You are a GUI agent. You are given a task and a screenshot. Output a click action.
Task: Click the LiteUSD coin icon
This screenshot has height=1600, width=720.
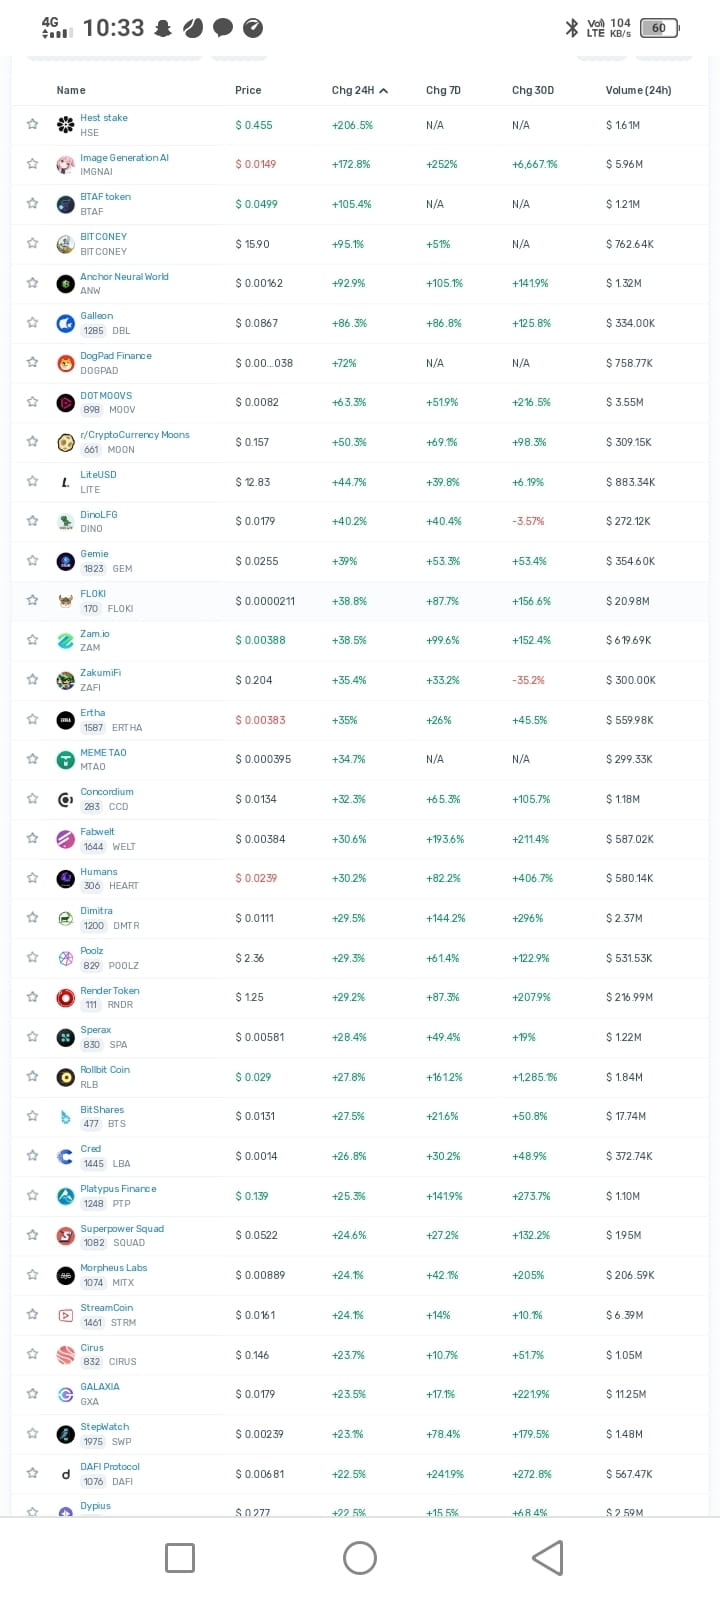[x=65, y=481]
